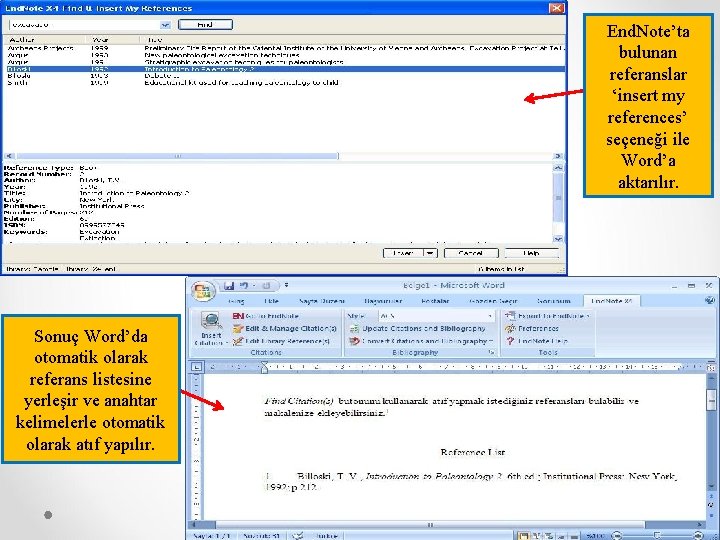Click the EndNote Help question mark icon
The image size is (720, 540).
[510, 341]
